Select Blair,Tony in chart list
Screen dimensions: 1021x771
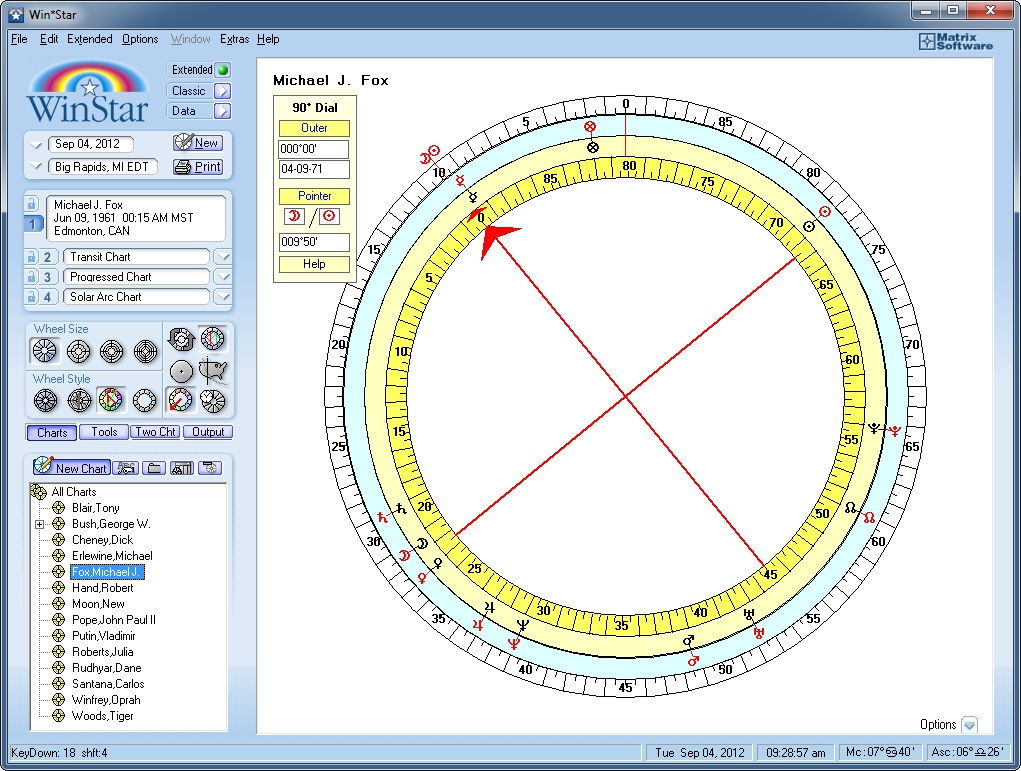click(96, 508)
